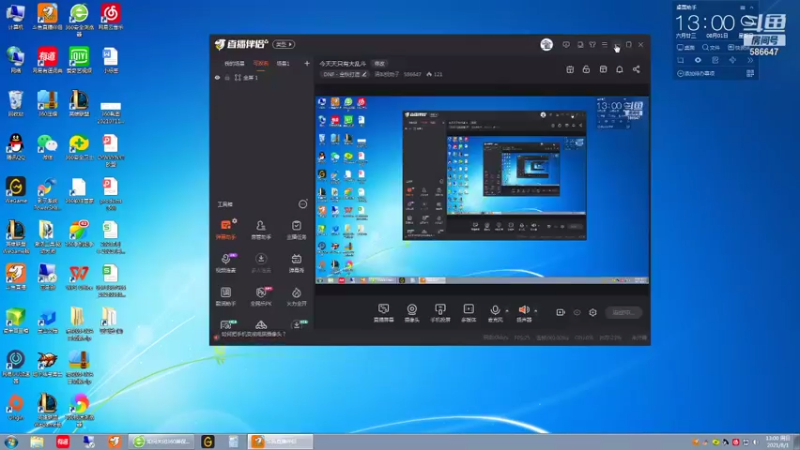Add 多媒体 media source
The image size is (800, 450).
[468, 313]
